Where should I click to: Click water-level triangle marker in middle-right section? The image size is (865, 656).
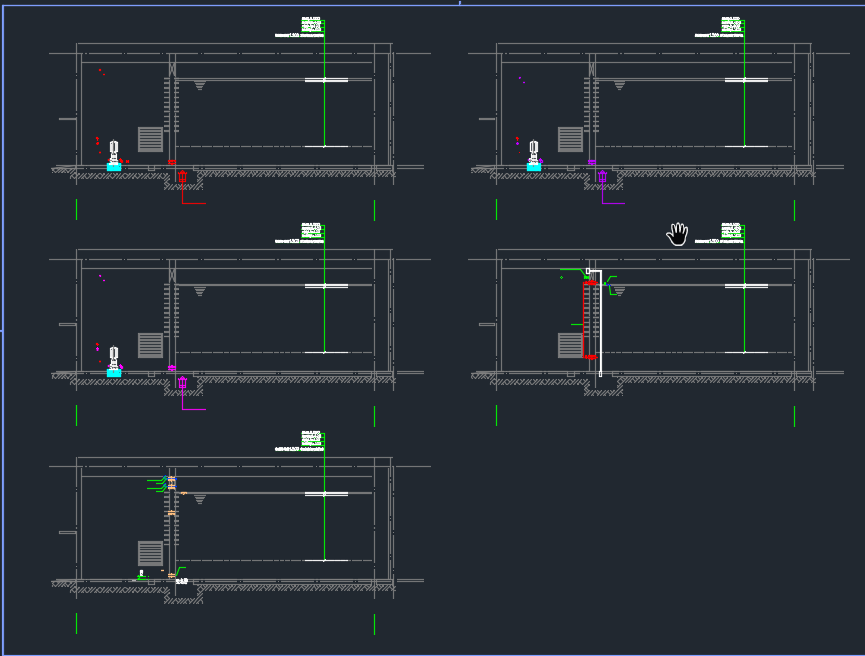pyautogui.click(x=620, y=291)
